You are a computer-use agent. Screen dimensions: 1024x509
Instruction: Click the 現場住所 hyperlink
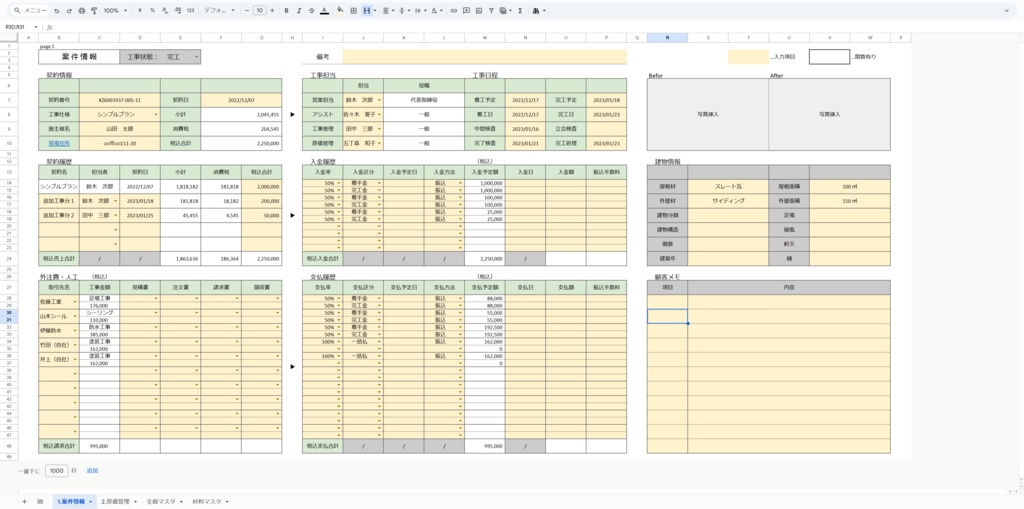pyautogui.click(x=59, y=143)
